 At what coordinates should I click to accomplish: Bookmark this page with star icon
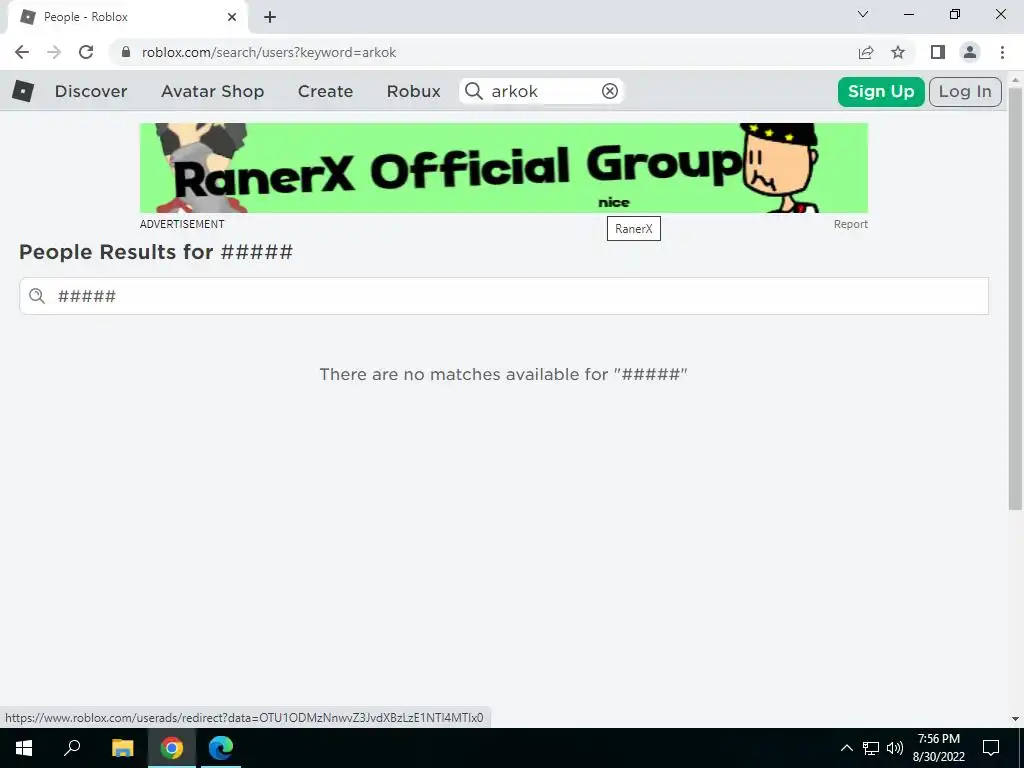898,52
